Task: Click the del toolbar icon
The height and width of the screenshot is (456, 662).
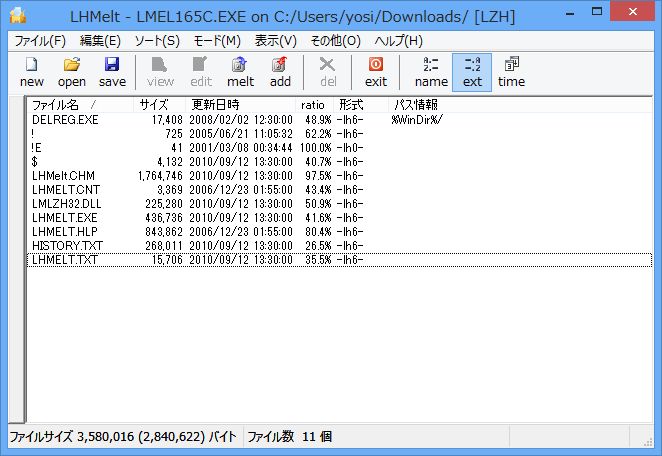Action: (x=328, y=72)
